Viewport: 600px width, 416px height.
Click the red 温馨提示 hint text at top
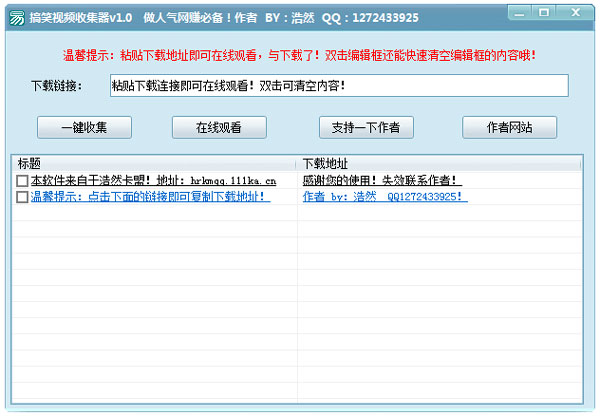coord(299,55)
